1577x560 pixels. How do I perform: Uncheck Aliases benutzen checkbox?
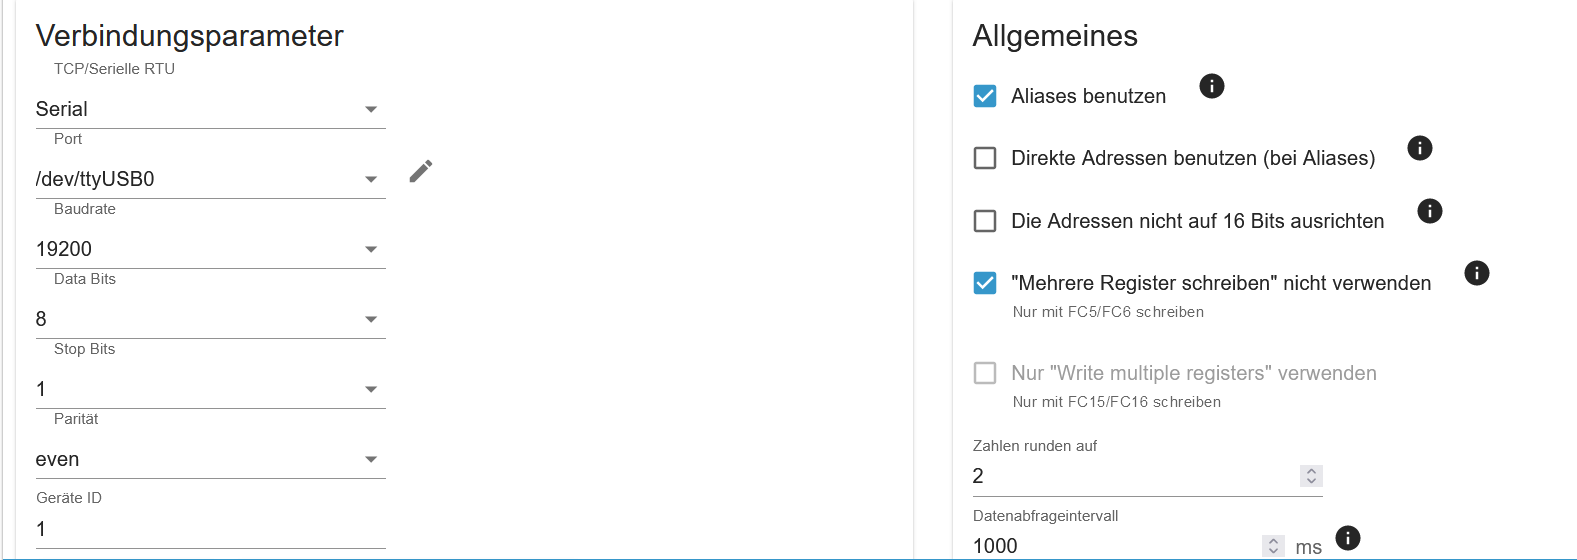985,96
